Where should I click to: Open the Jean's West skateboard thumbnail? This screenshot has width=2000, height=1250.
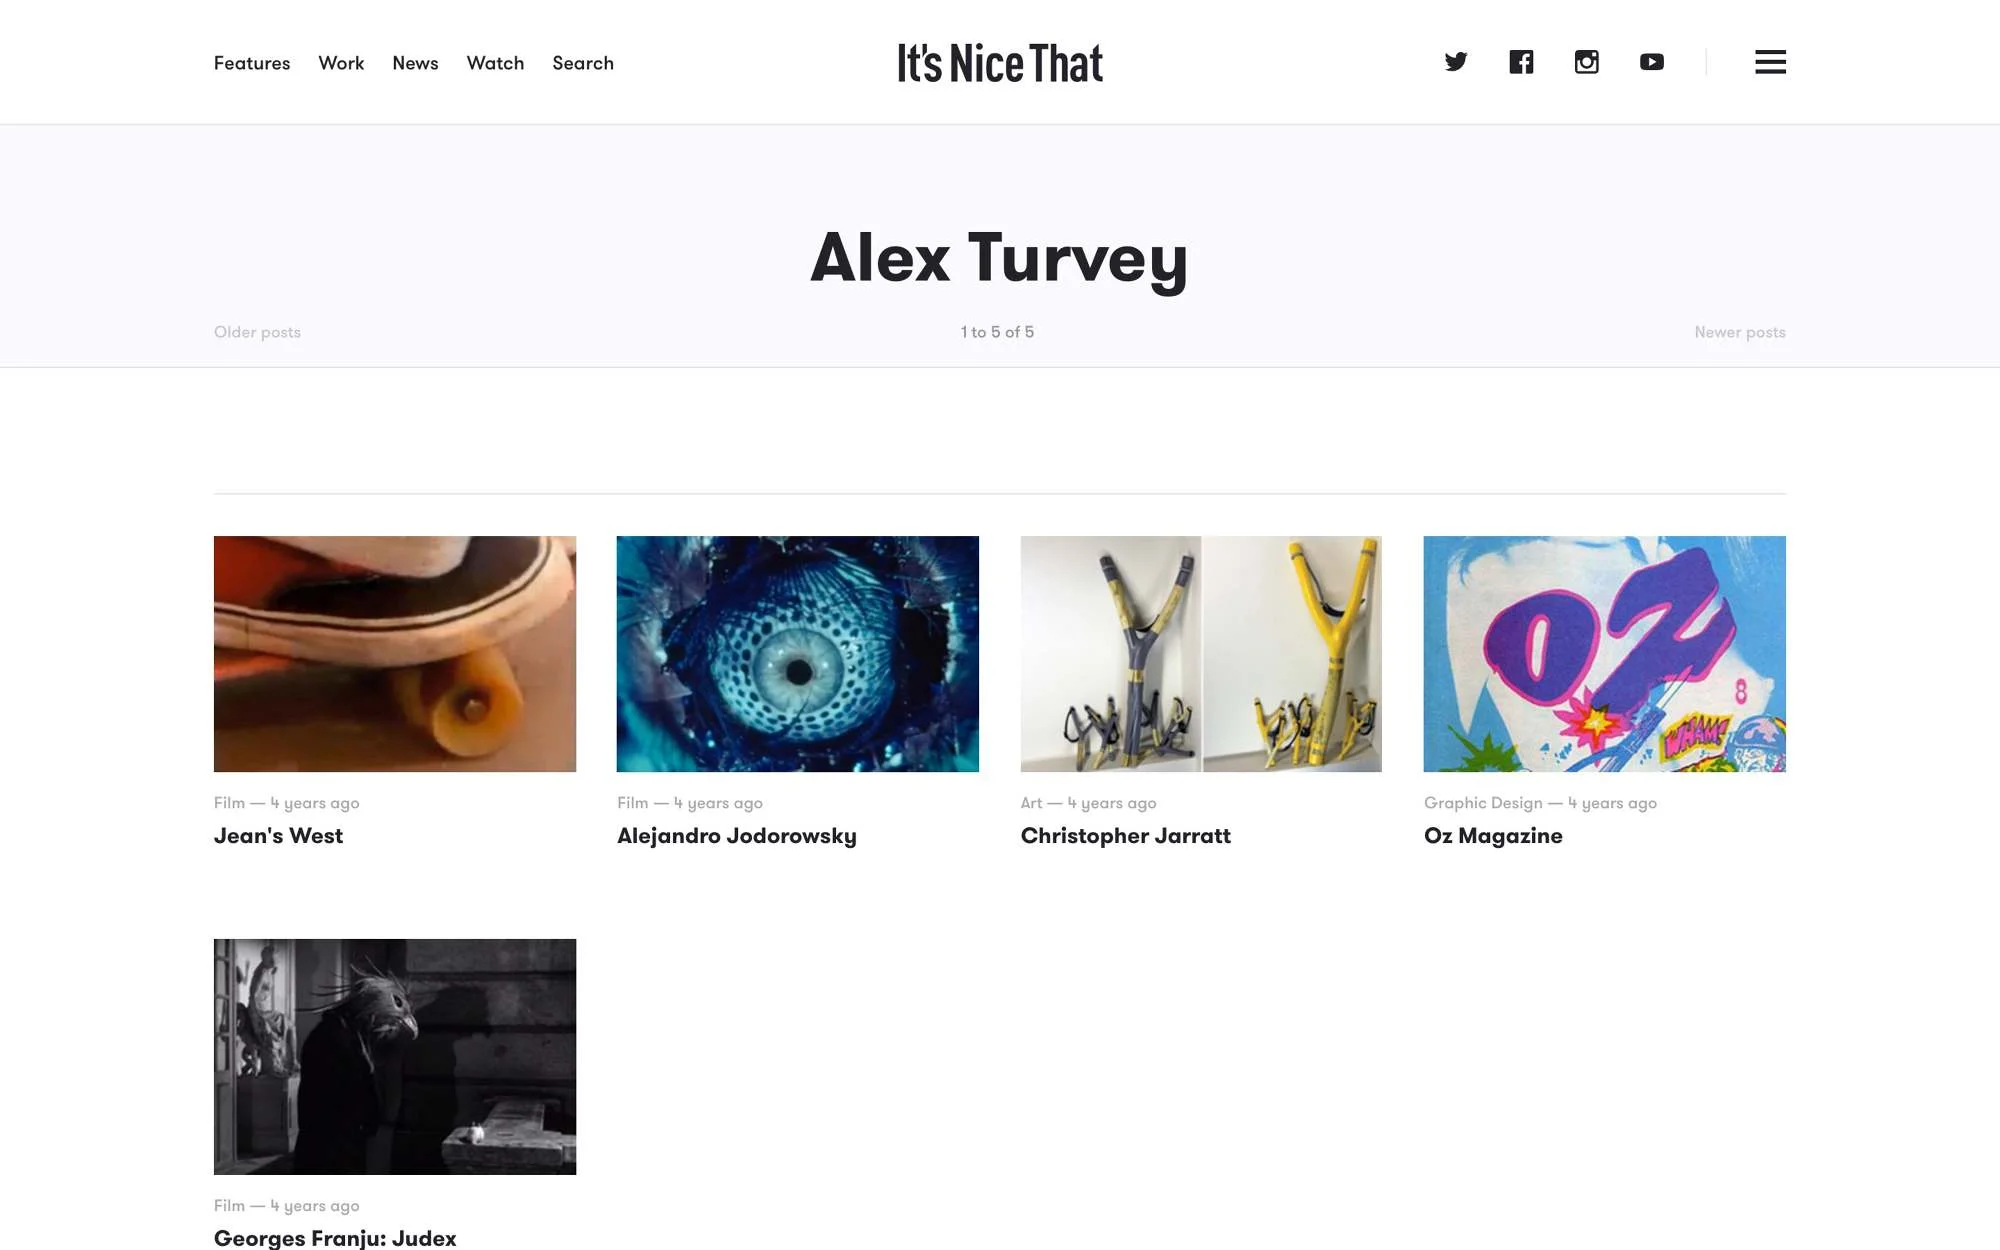coord(395,654)
